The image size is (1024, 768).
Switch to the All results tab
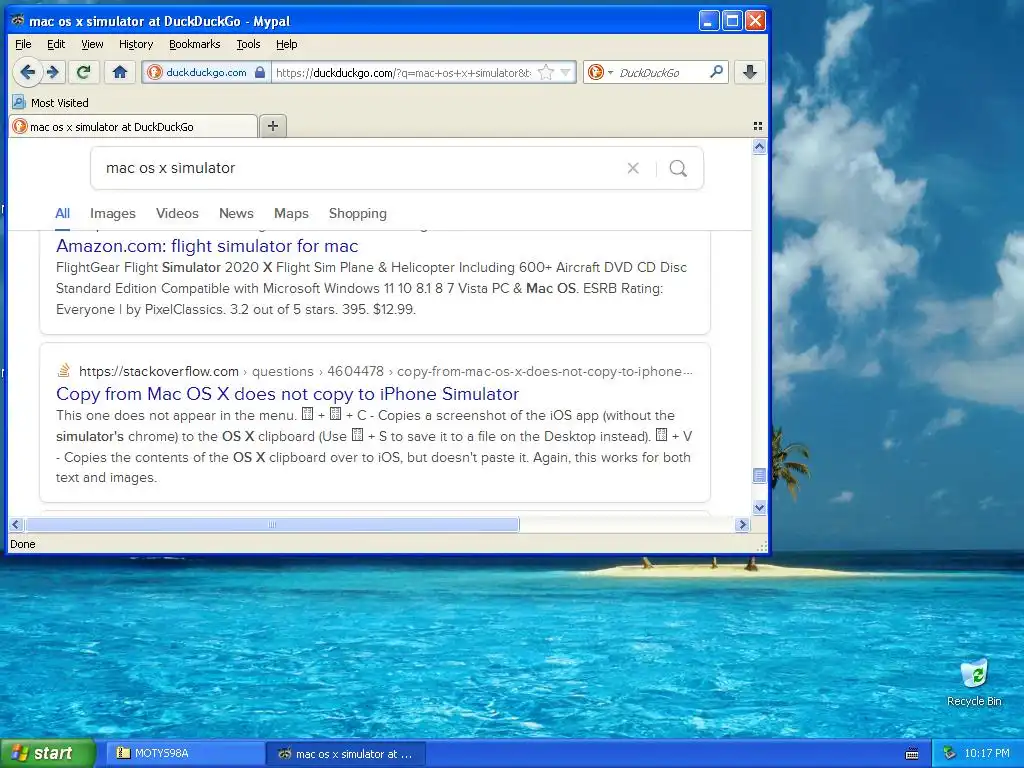(63, 214)
